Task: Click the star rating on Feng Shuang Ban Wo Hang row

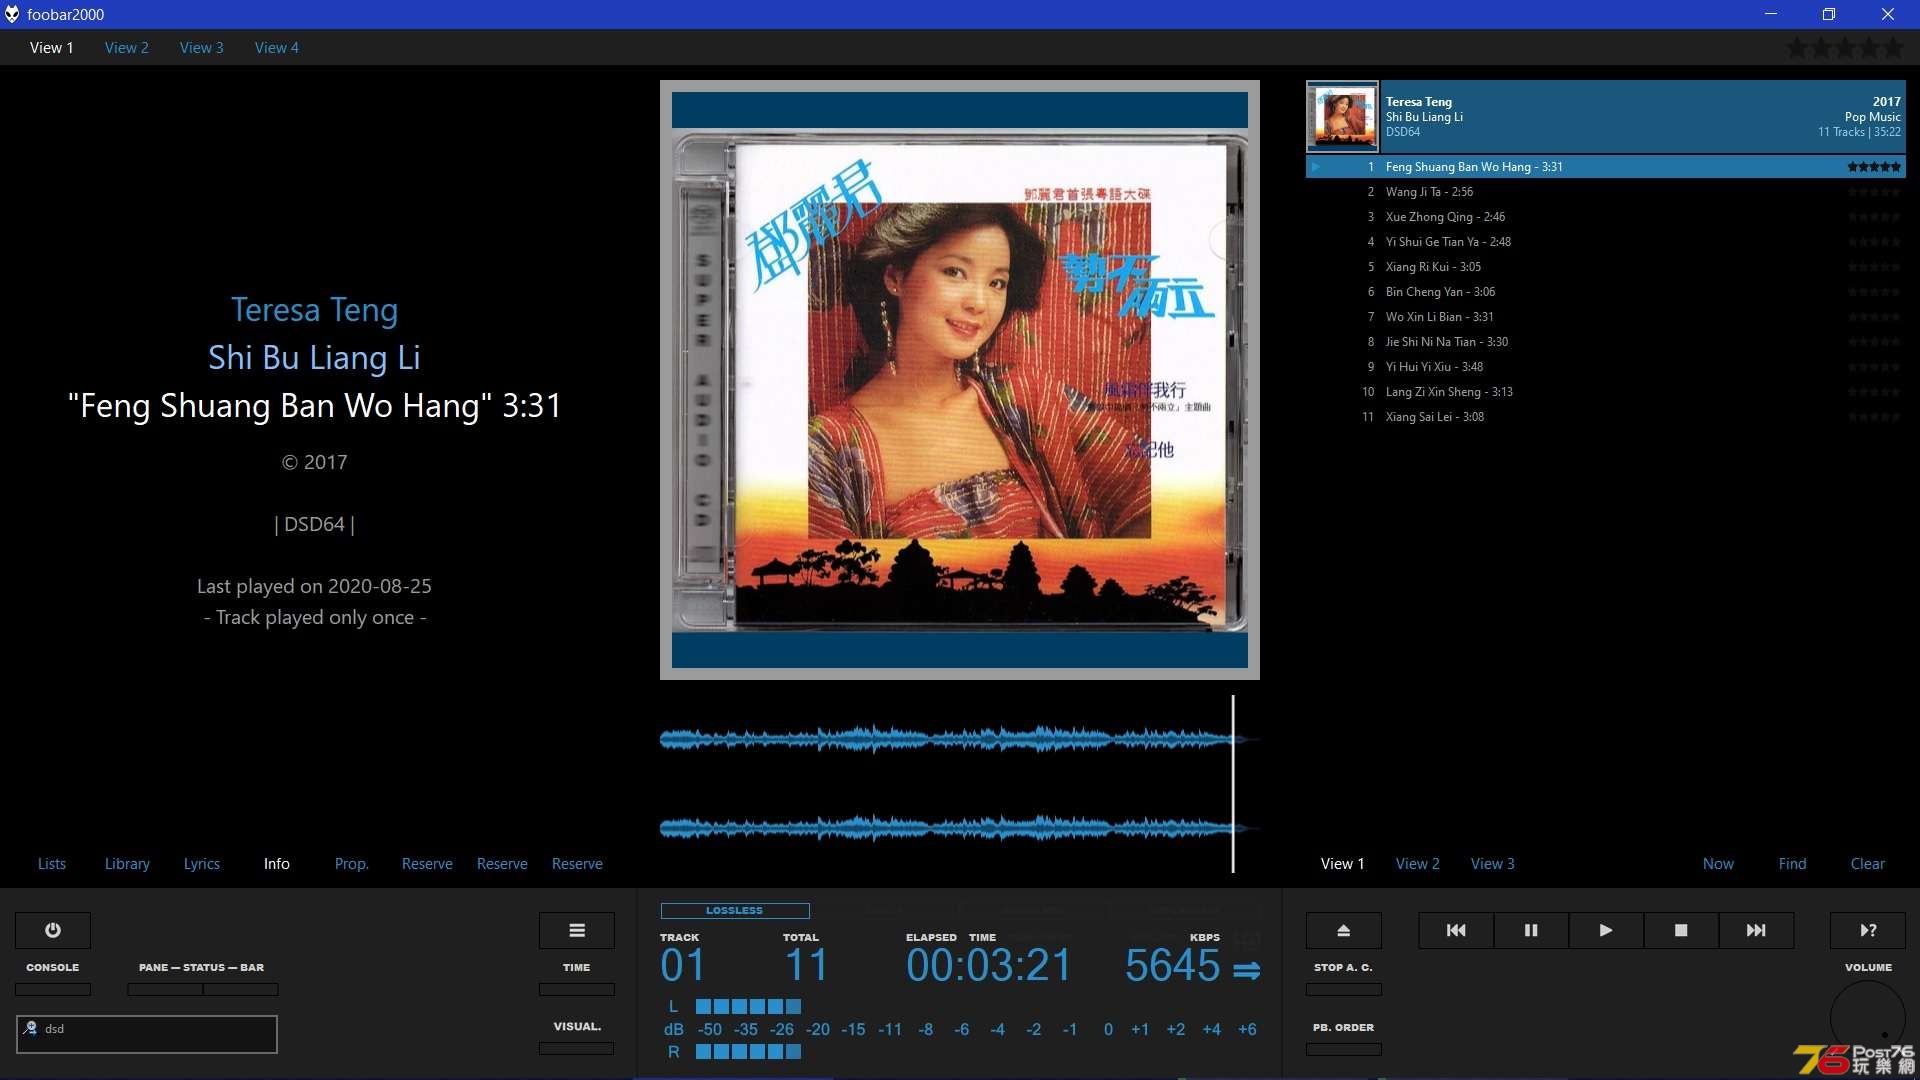Action: [1874, 167]
